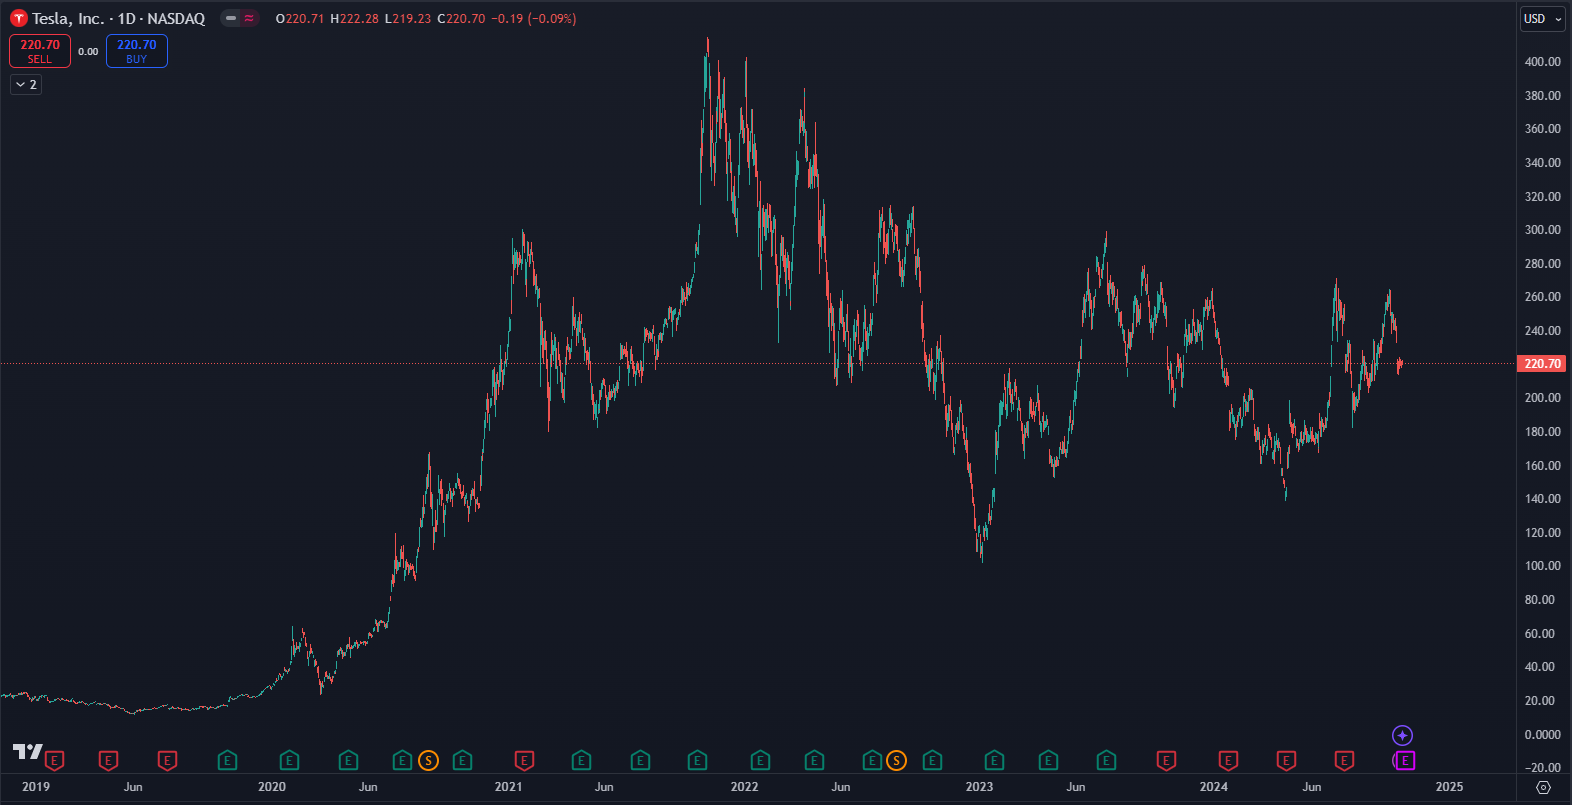Toggle the gray dash indicator in the header
This screenshot has width=1572, height=805.
231,18
